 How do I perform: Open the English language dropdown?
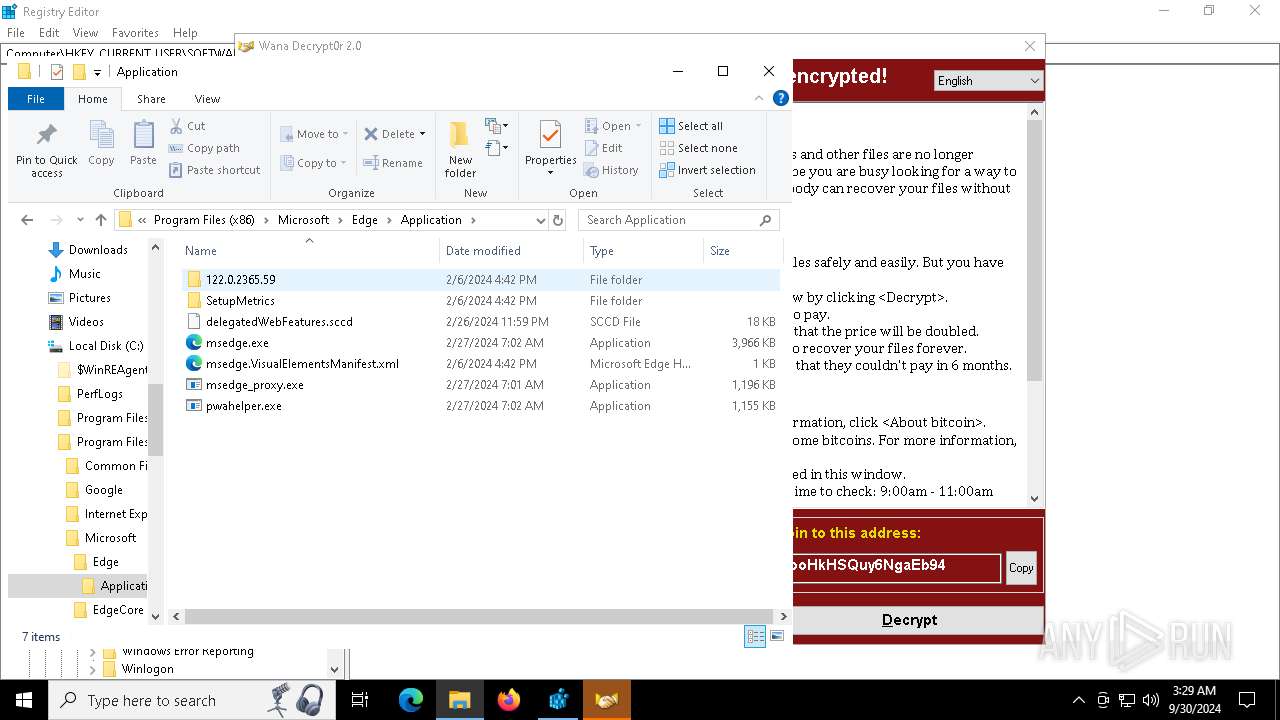click(988, 81)
